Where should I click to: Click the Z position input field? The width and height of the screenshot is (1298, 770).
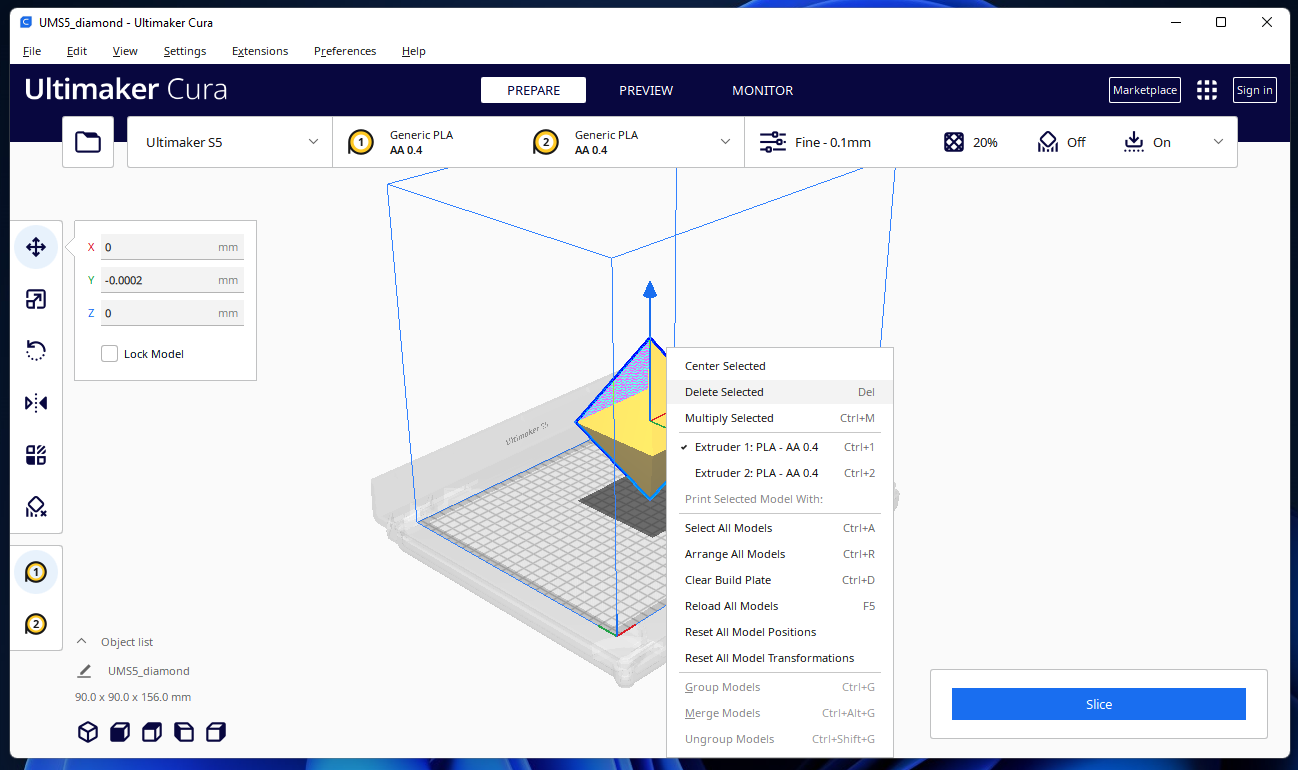[172, 313]
